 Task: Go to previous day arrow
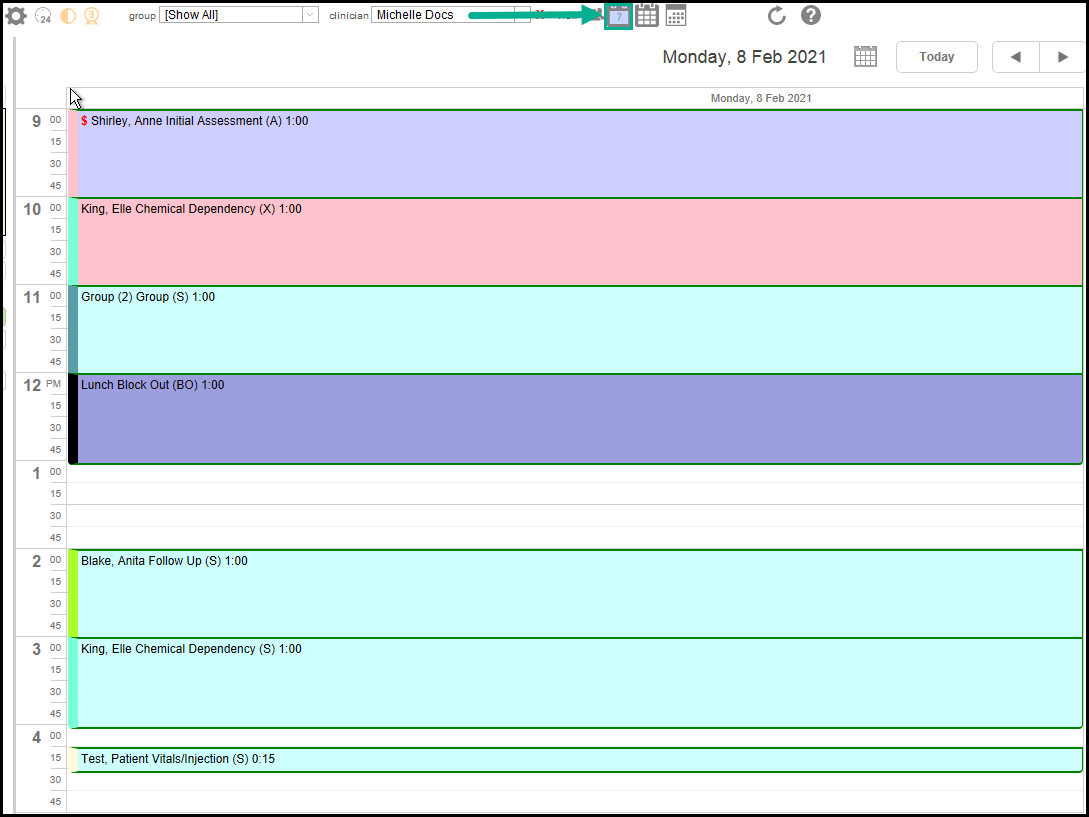(1015, 57)
